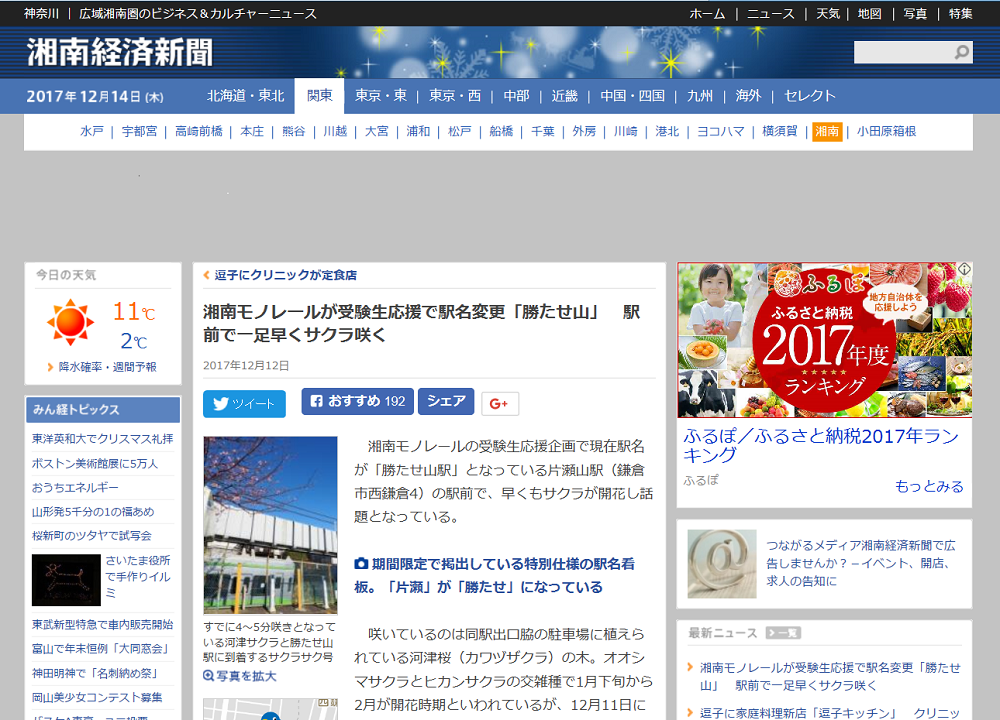Viewport: 1000px width, 720px height.
Task: Open the ふるぽ／ふるさと納税2017年ランキング ad title
Action: click(821, 445)
